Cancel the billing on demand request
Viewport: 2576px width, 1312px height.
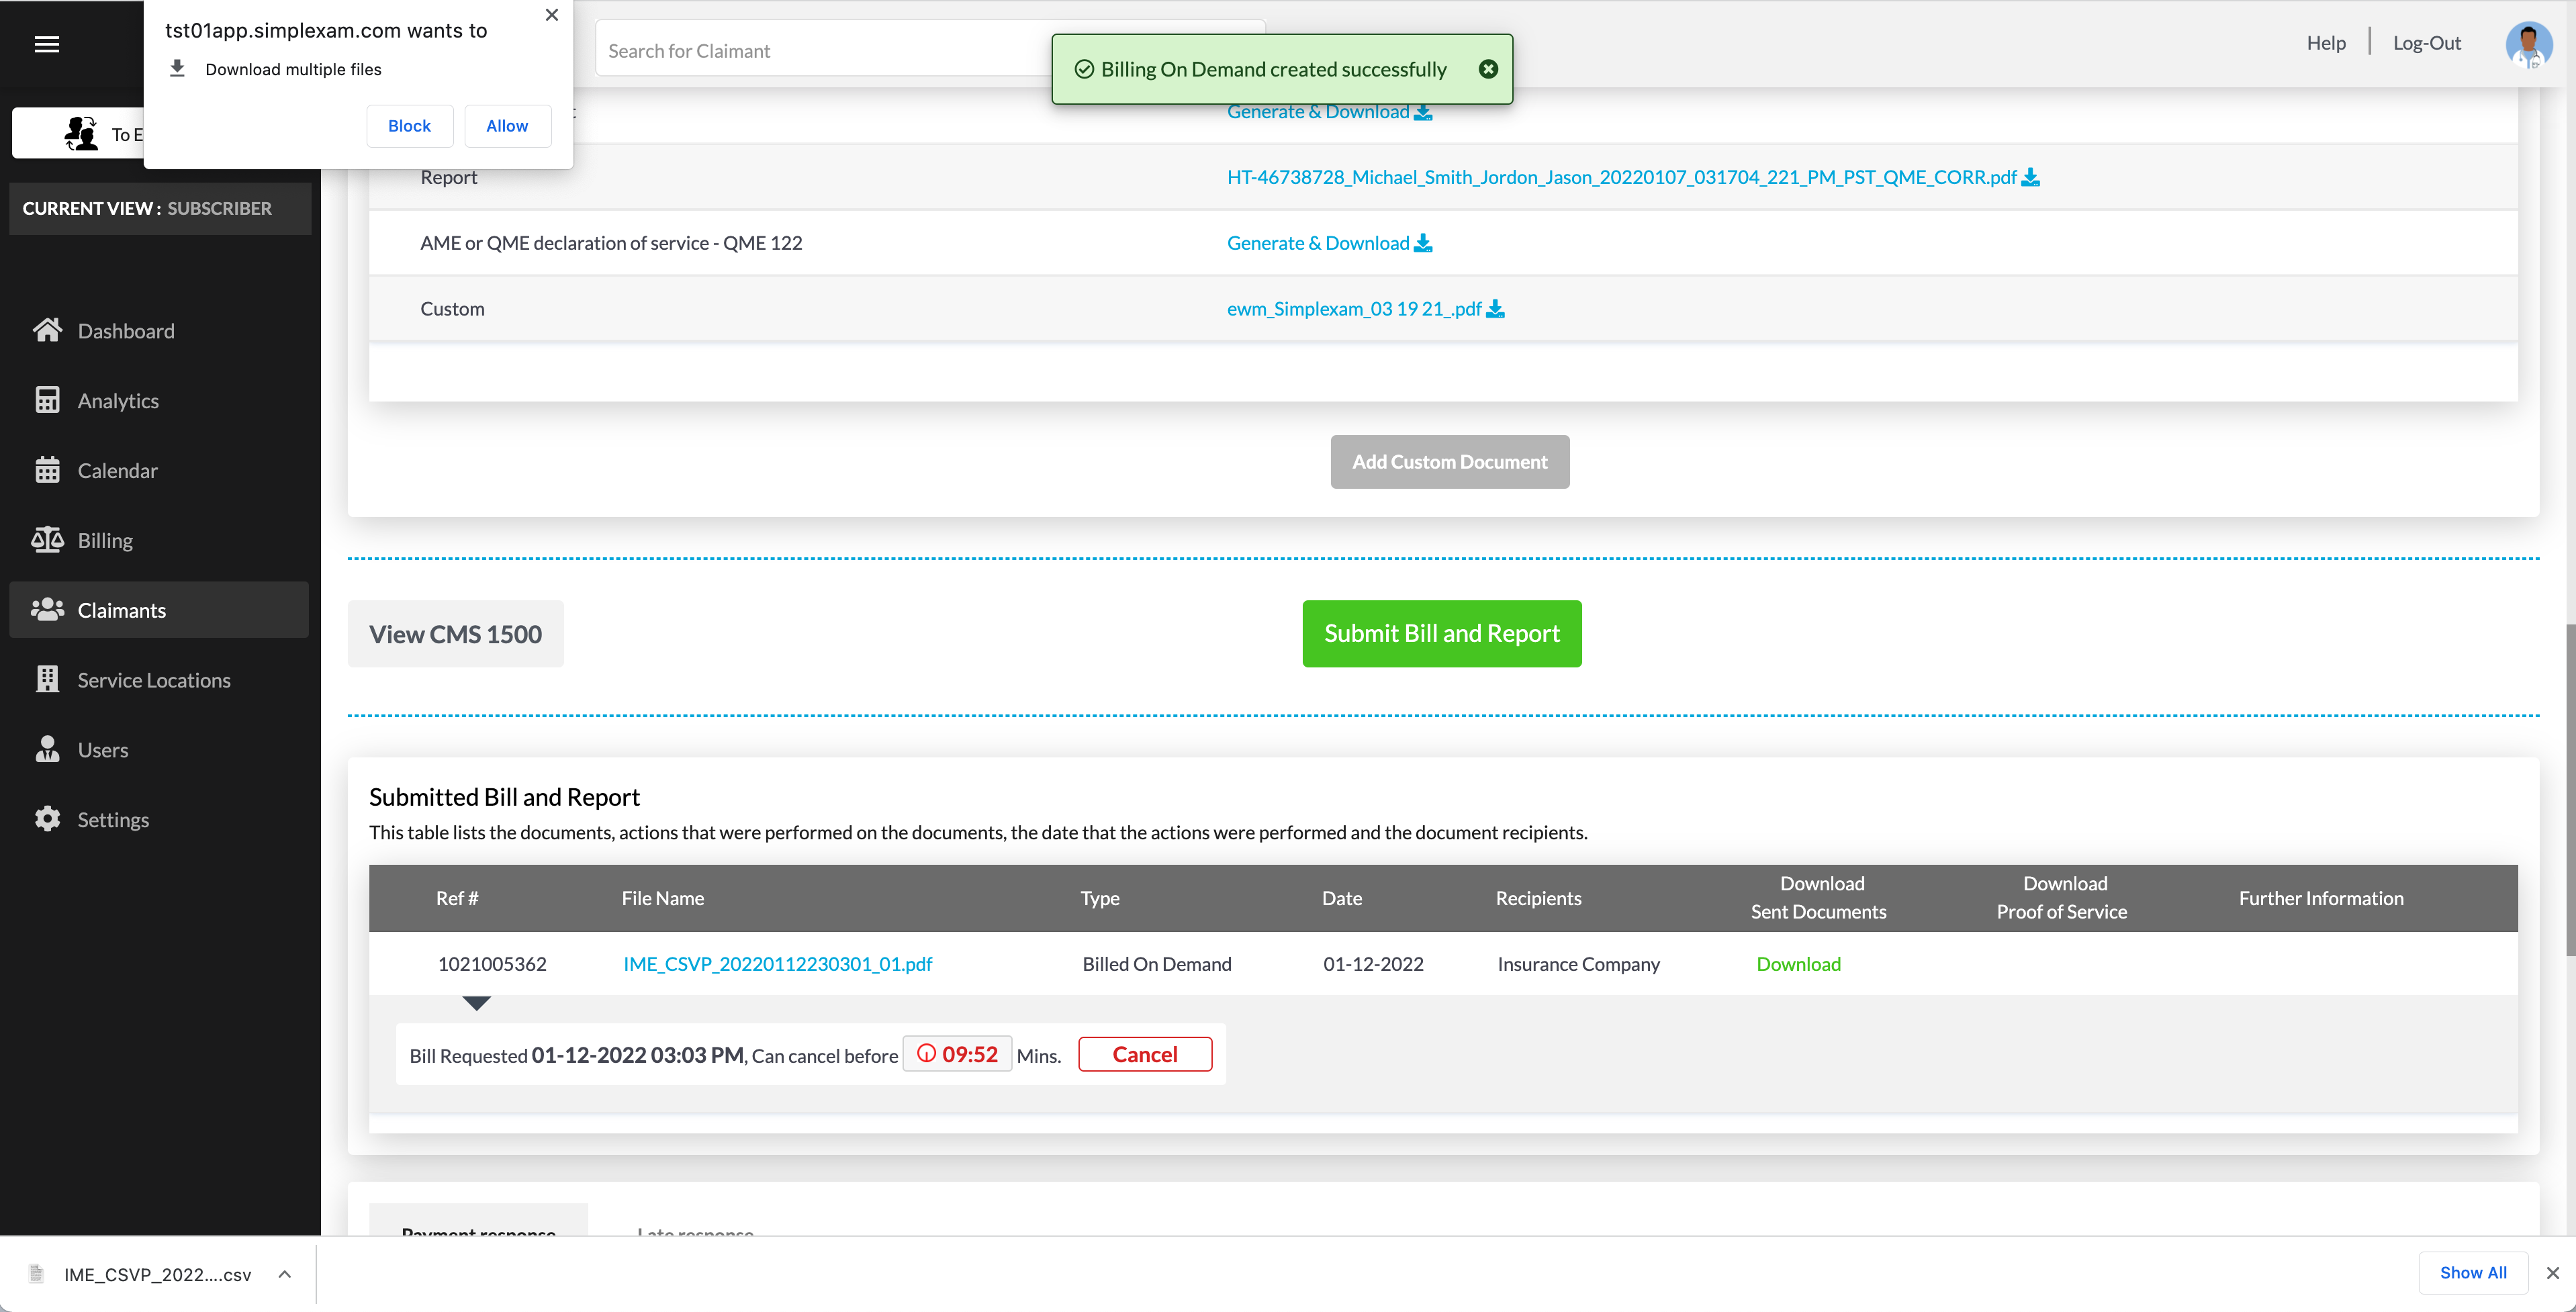tap(1144, 1054)
